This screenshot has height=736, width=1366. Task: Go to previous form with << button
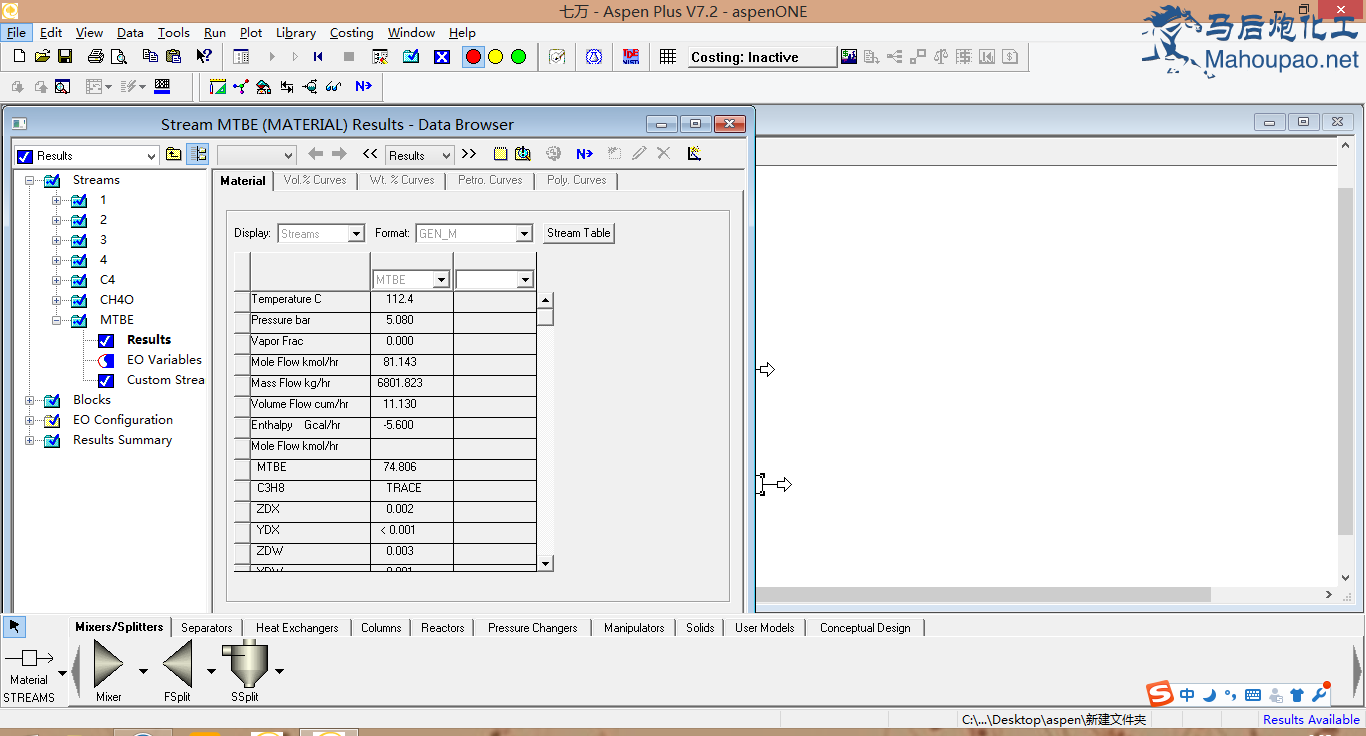point(370,154)
